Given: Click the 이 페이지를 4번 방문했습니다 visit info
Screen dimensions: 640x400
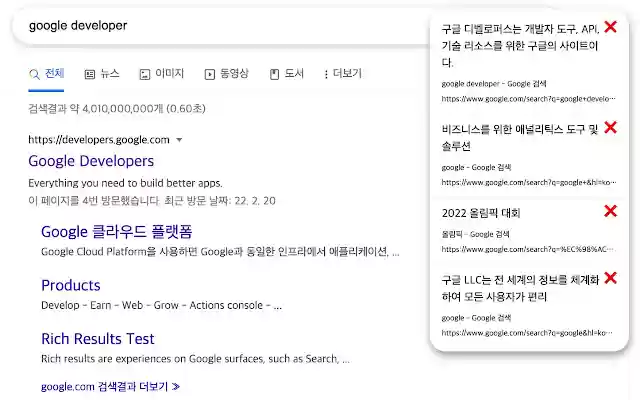Looking at the screenshot, I should point(152,201).
